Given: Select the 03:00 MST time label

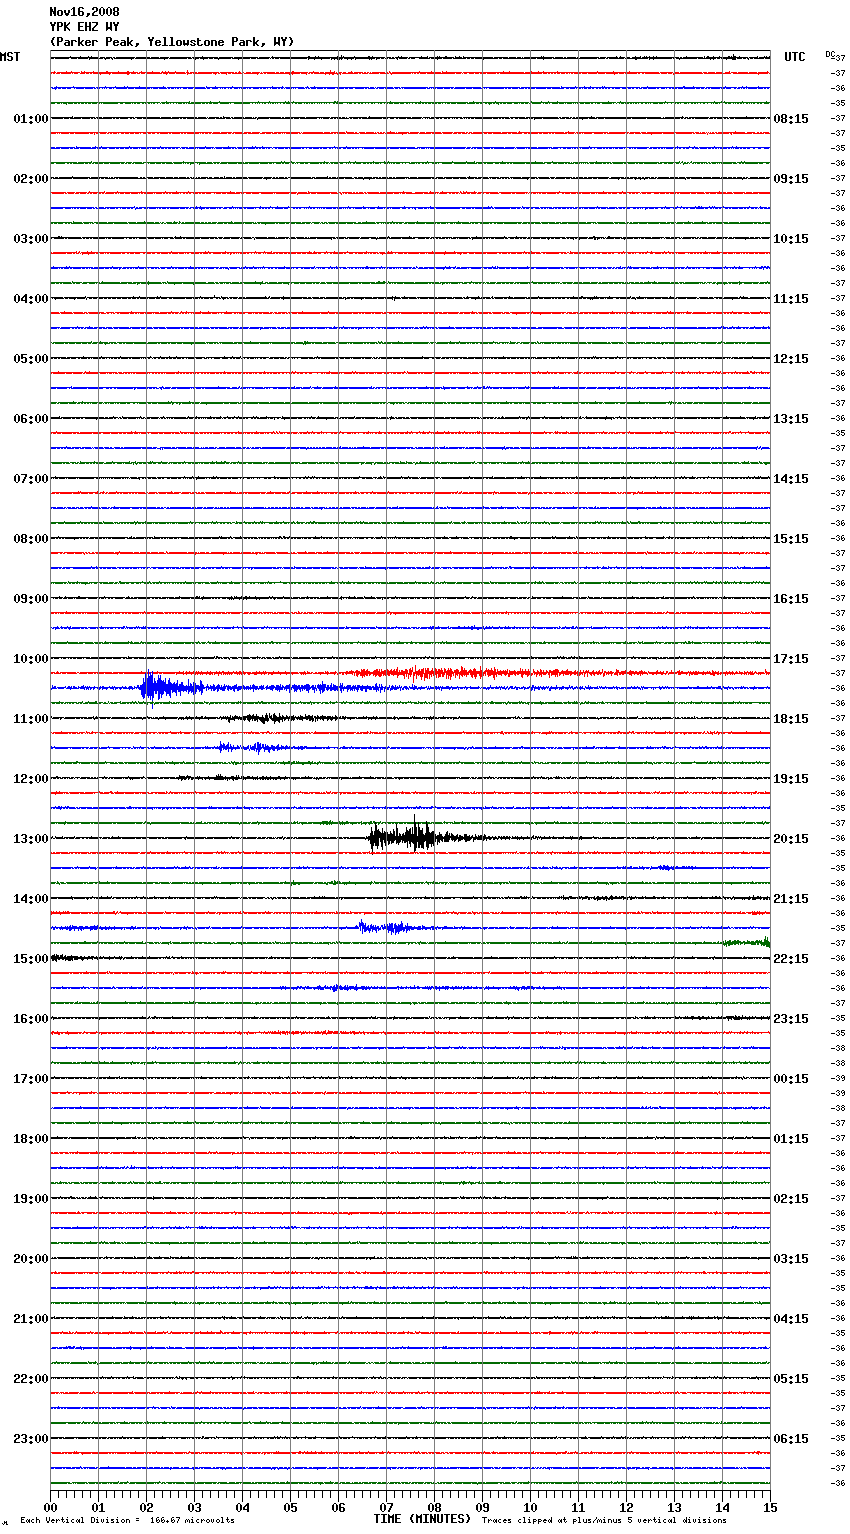Looking at the screenshot, I should [x=30, y=239].
